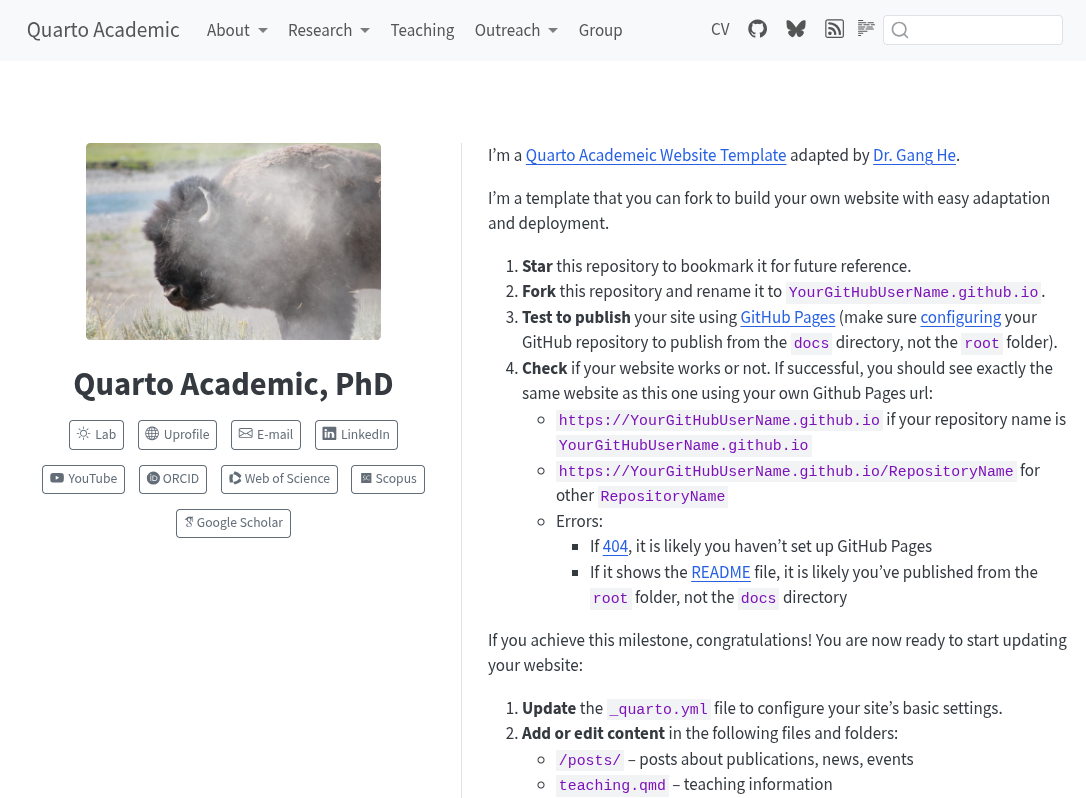Click the E-mail envelope button
1086x798 pixels.
(x=266, y=435)
